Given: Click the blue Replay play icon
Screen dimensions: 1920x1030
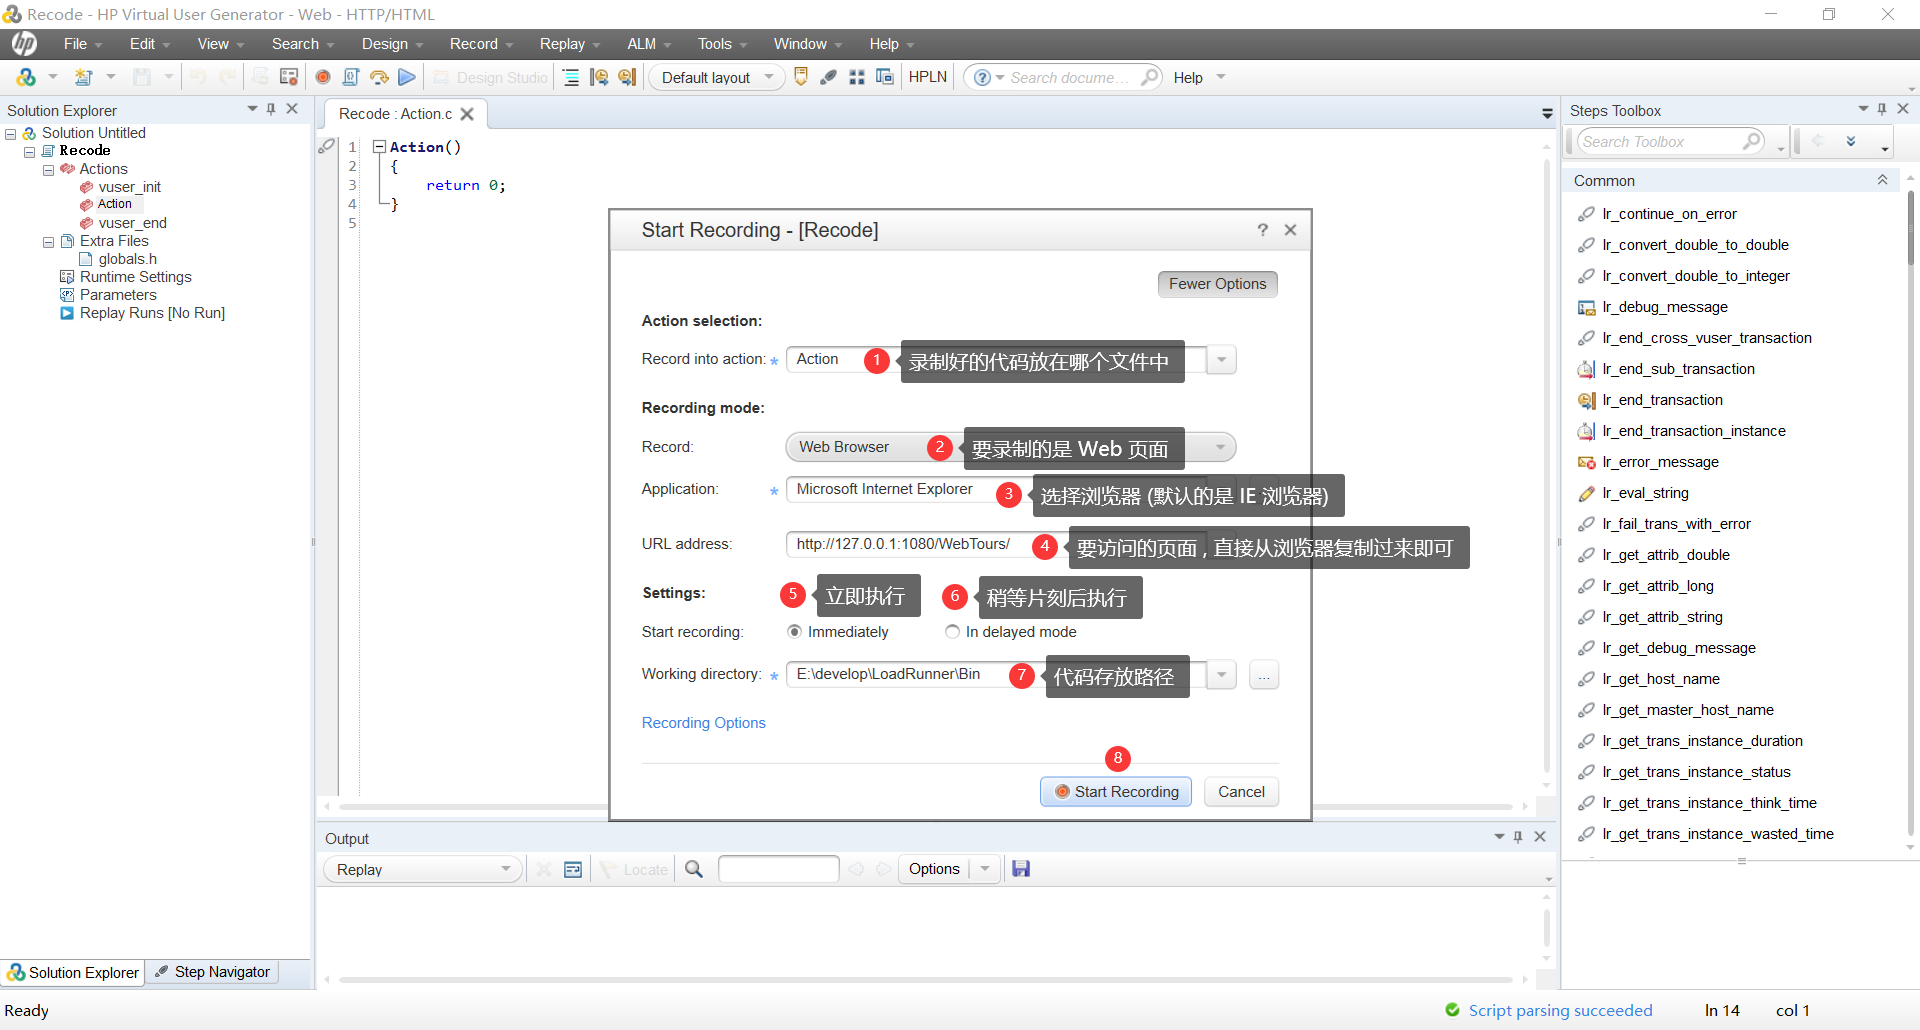Looking at the screenshot, I should coord(407,77).
